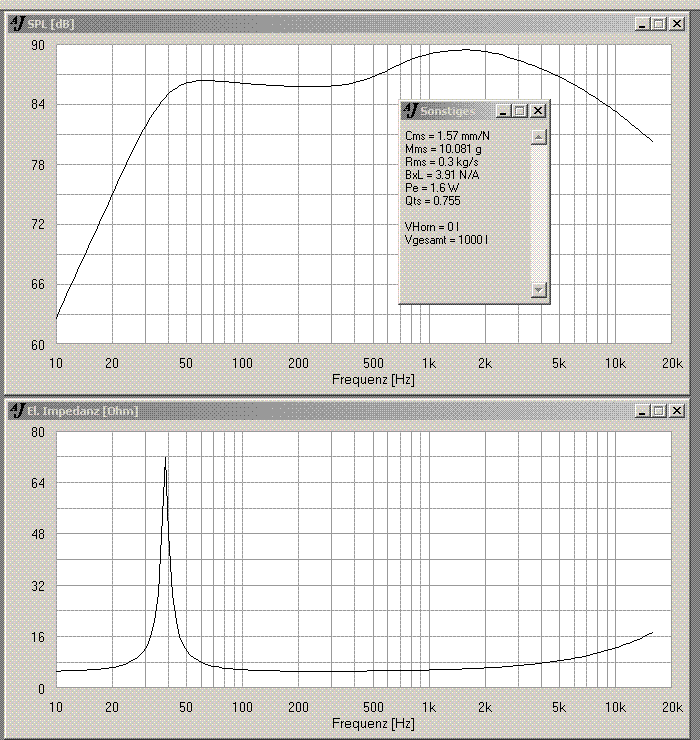This screenshot has height=740, width=700.
Task: Click the 90 label on SPL axis
Action: tap(38, 45)
